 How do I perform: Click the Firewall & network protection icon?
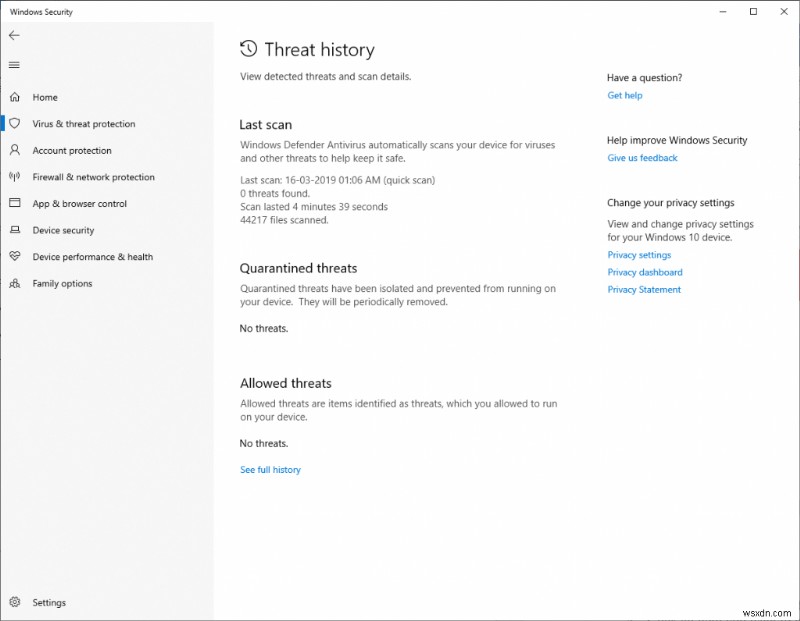point(14,177)
